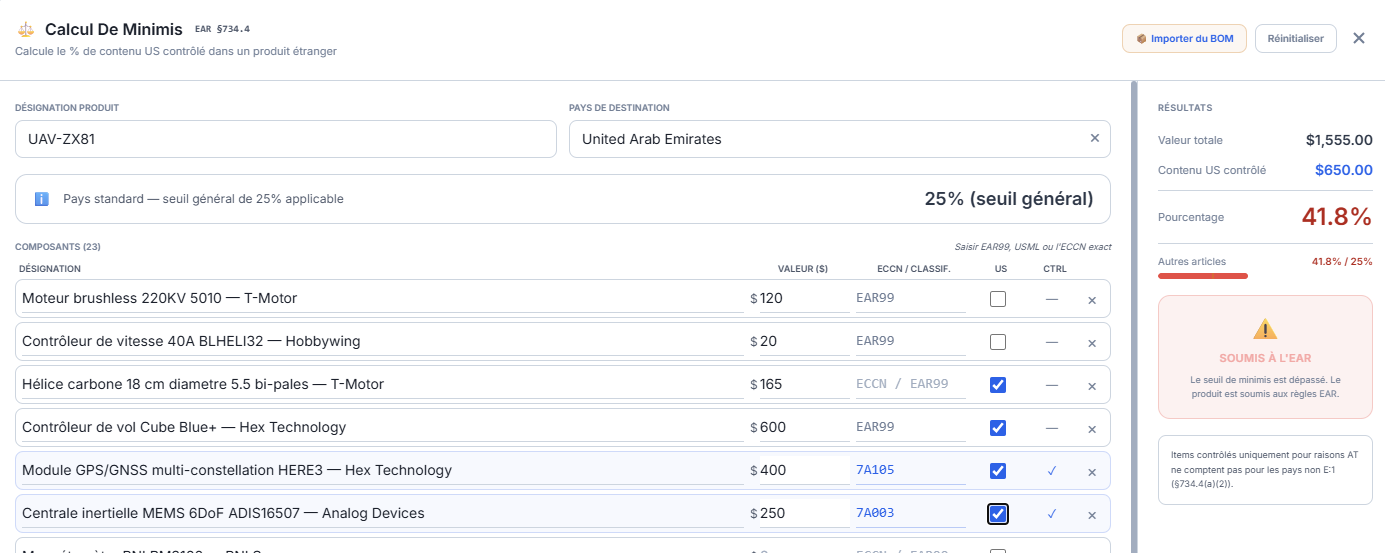Remove the Centrale inertielle MEMS row
Image resolution: width=1385 pixels, height=553 pixels.
coord(1092,515)
